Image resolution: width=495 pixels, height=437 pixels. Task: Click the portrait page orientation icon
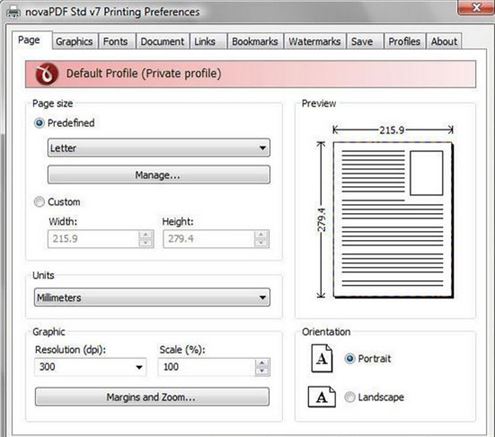322,358
